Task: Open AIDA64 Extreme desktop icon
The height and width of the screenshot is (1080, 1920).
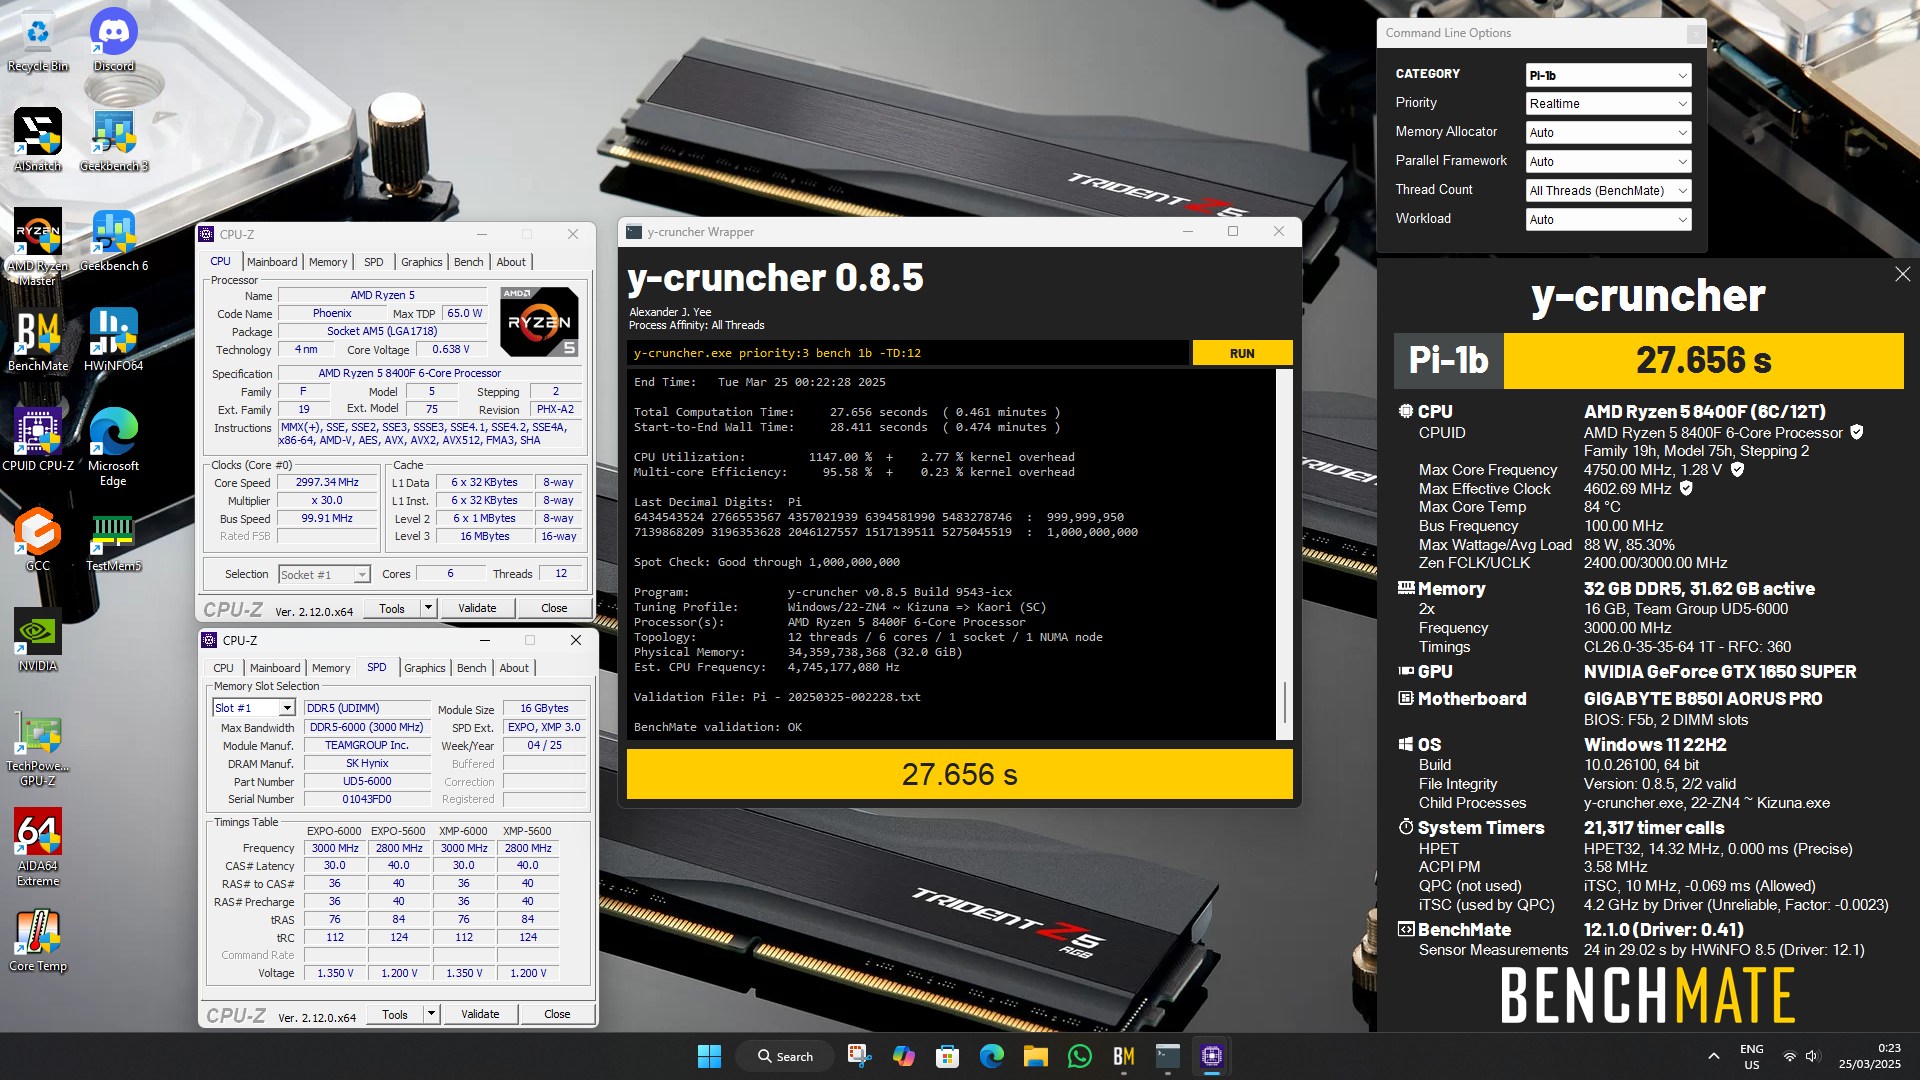Action: click(38, 847)
